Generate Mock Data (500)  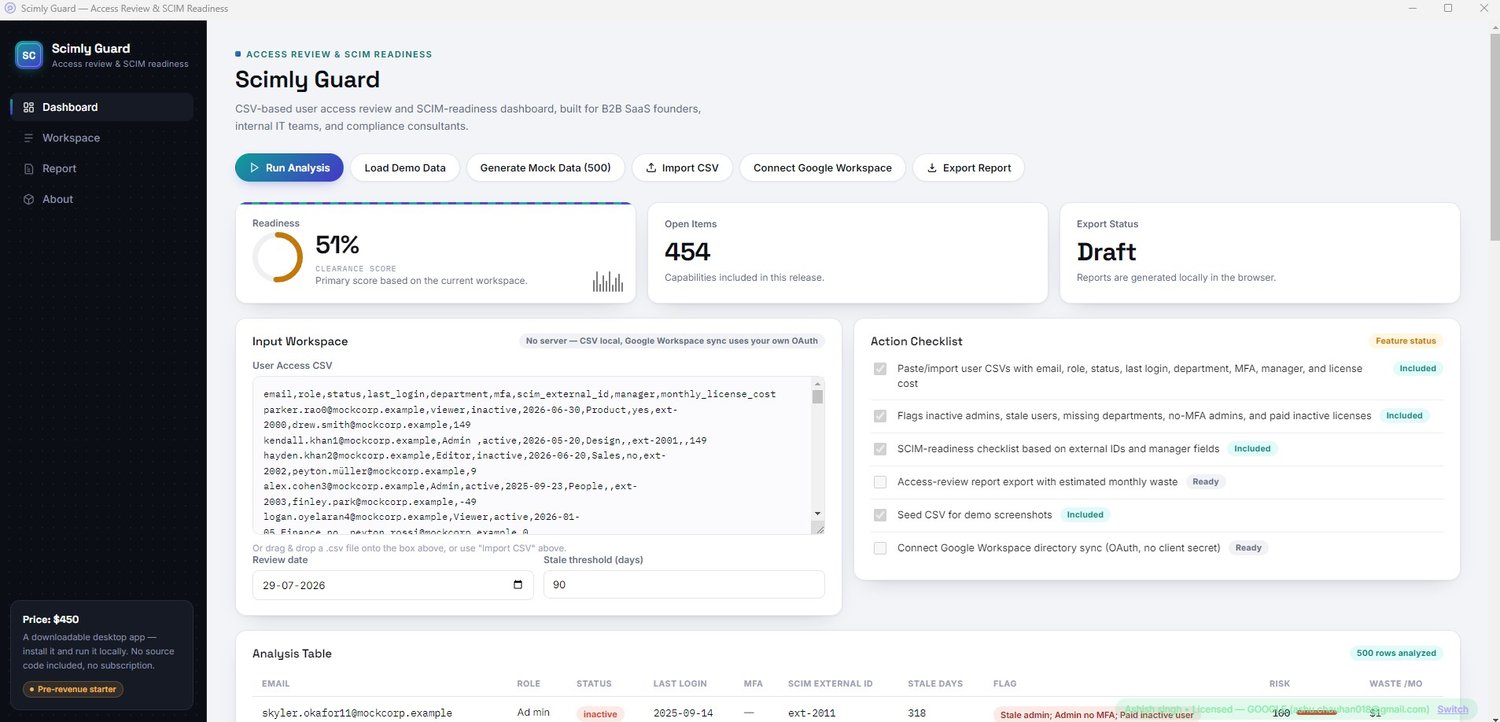coord(545,168)
